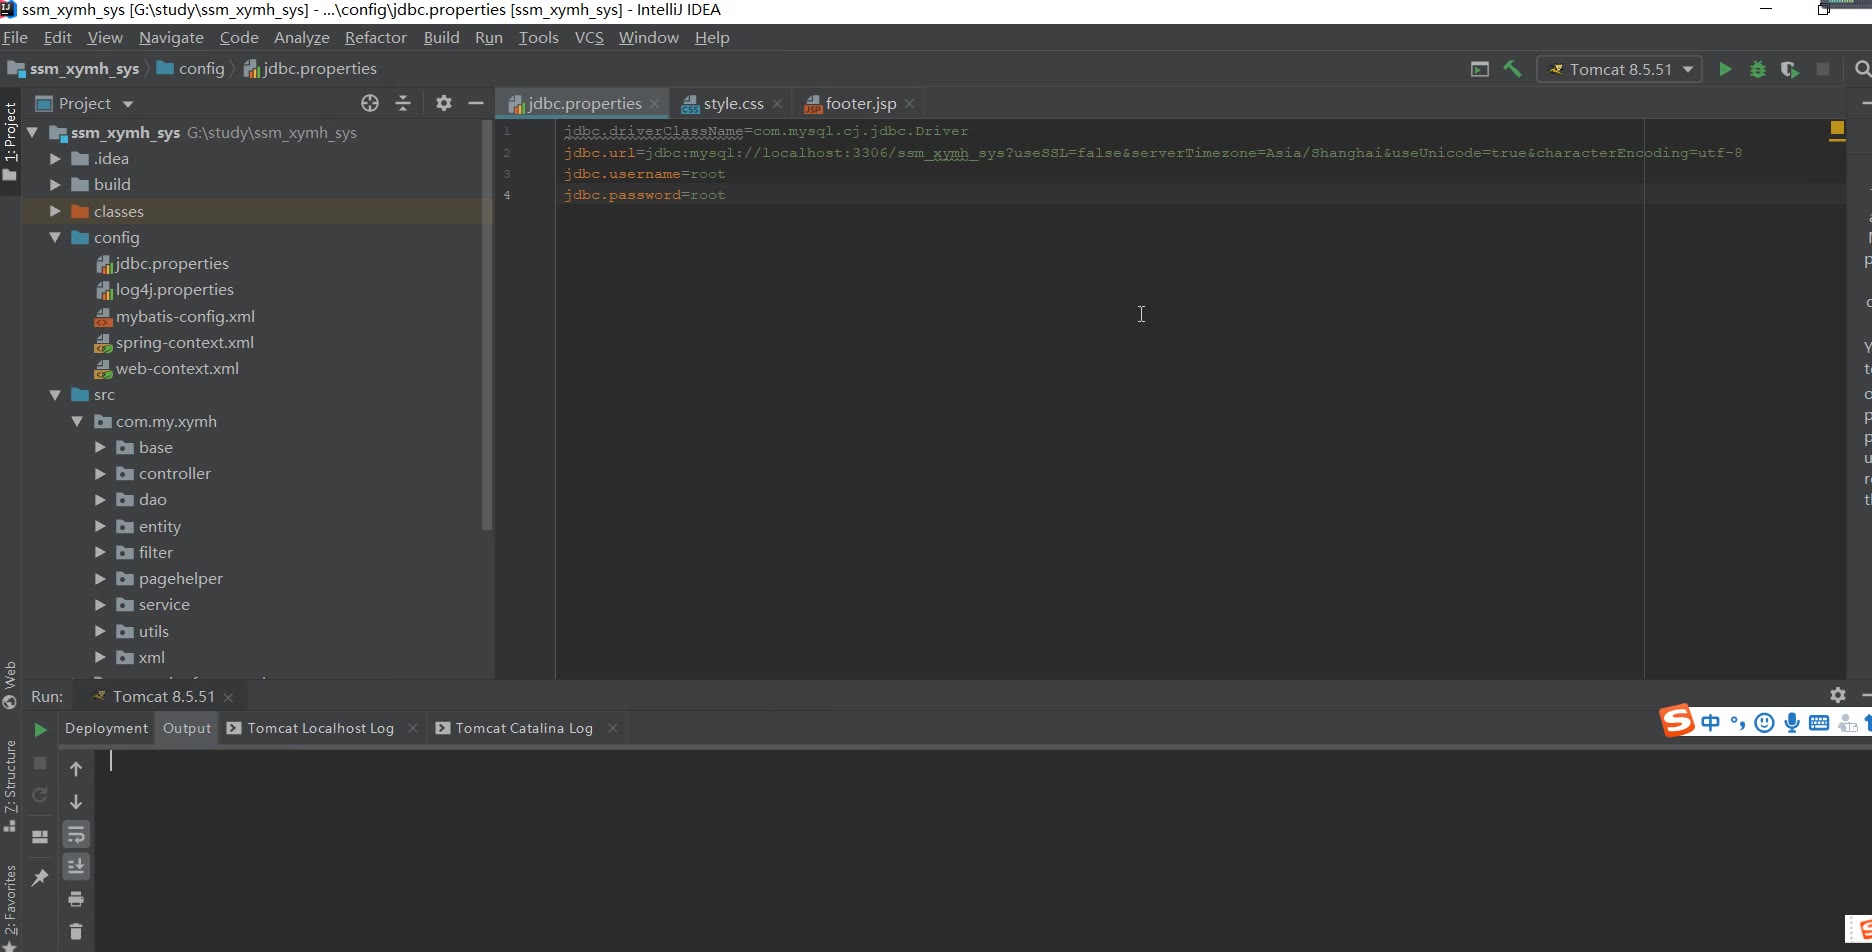Toggle the Chinese input mode indicator

[x=1711, y=722]
